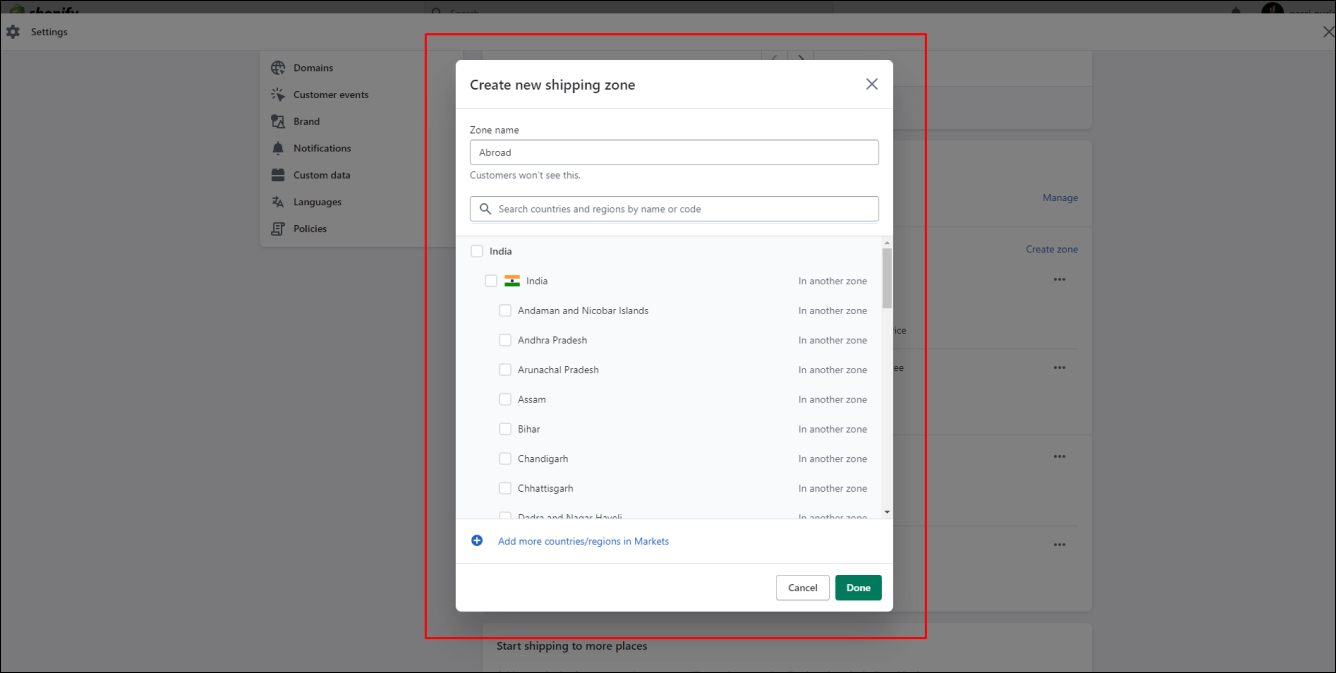Open Policies in Settings sidebar
The height and width of the screenshot is (673, 1336).
[x=310, y=229]
